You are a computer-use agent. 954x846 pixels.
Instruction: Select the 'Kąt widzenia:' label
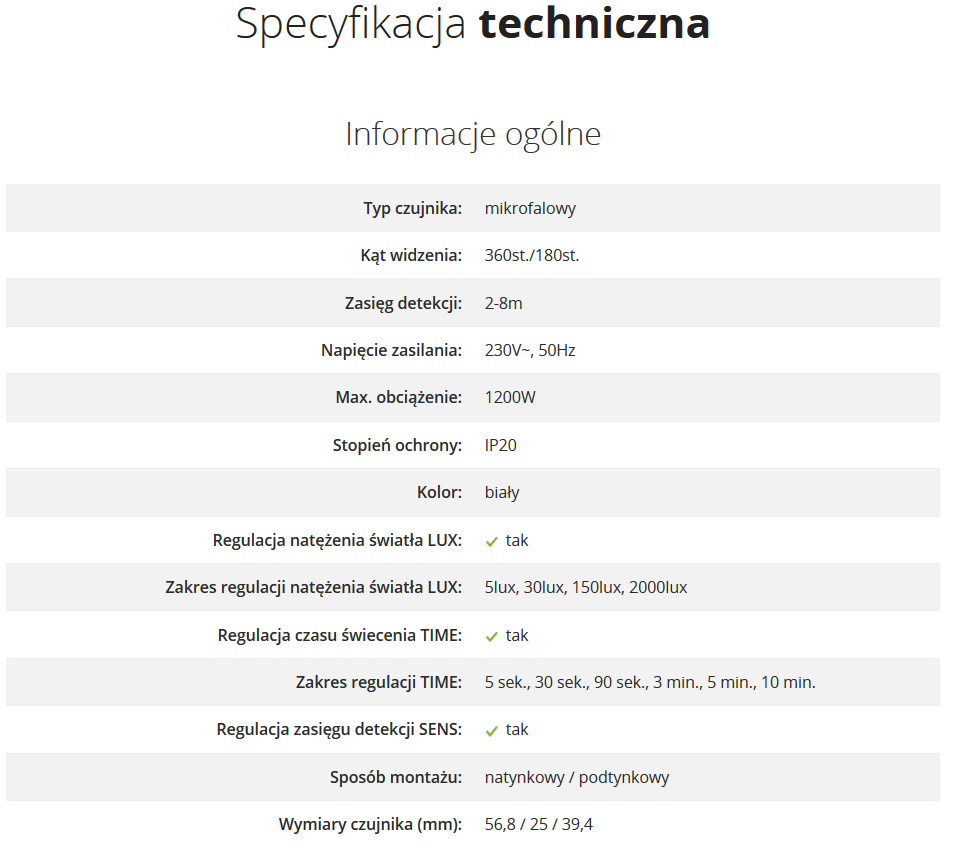click(x=411, y=255)
